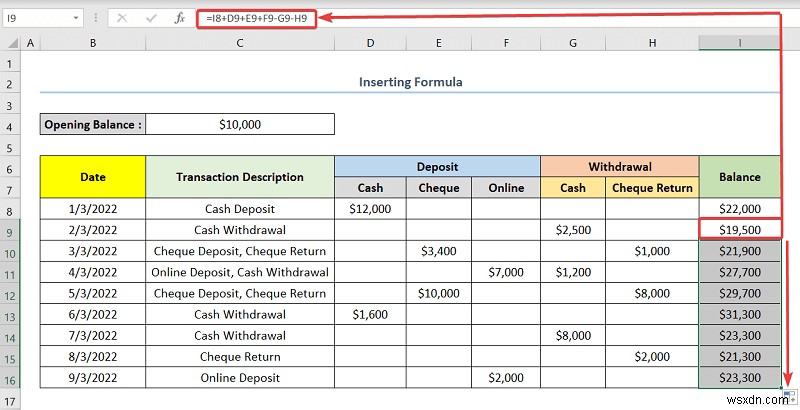The height and width of the screenshot is (410, 800).
Task: Open the Auto Fill Options icon below Balance column
Action: 789,396
